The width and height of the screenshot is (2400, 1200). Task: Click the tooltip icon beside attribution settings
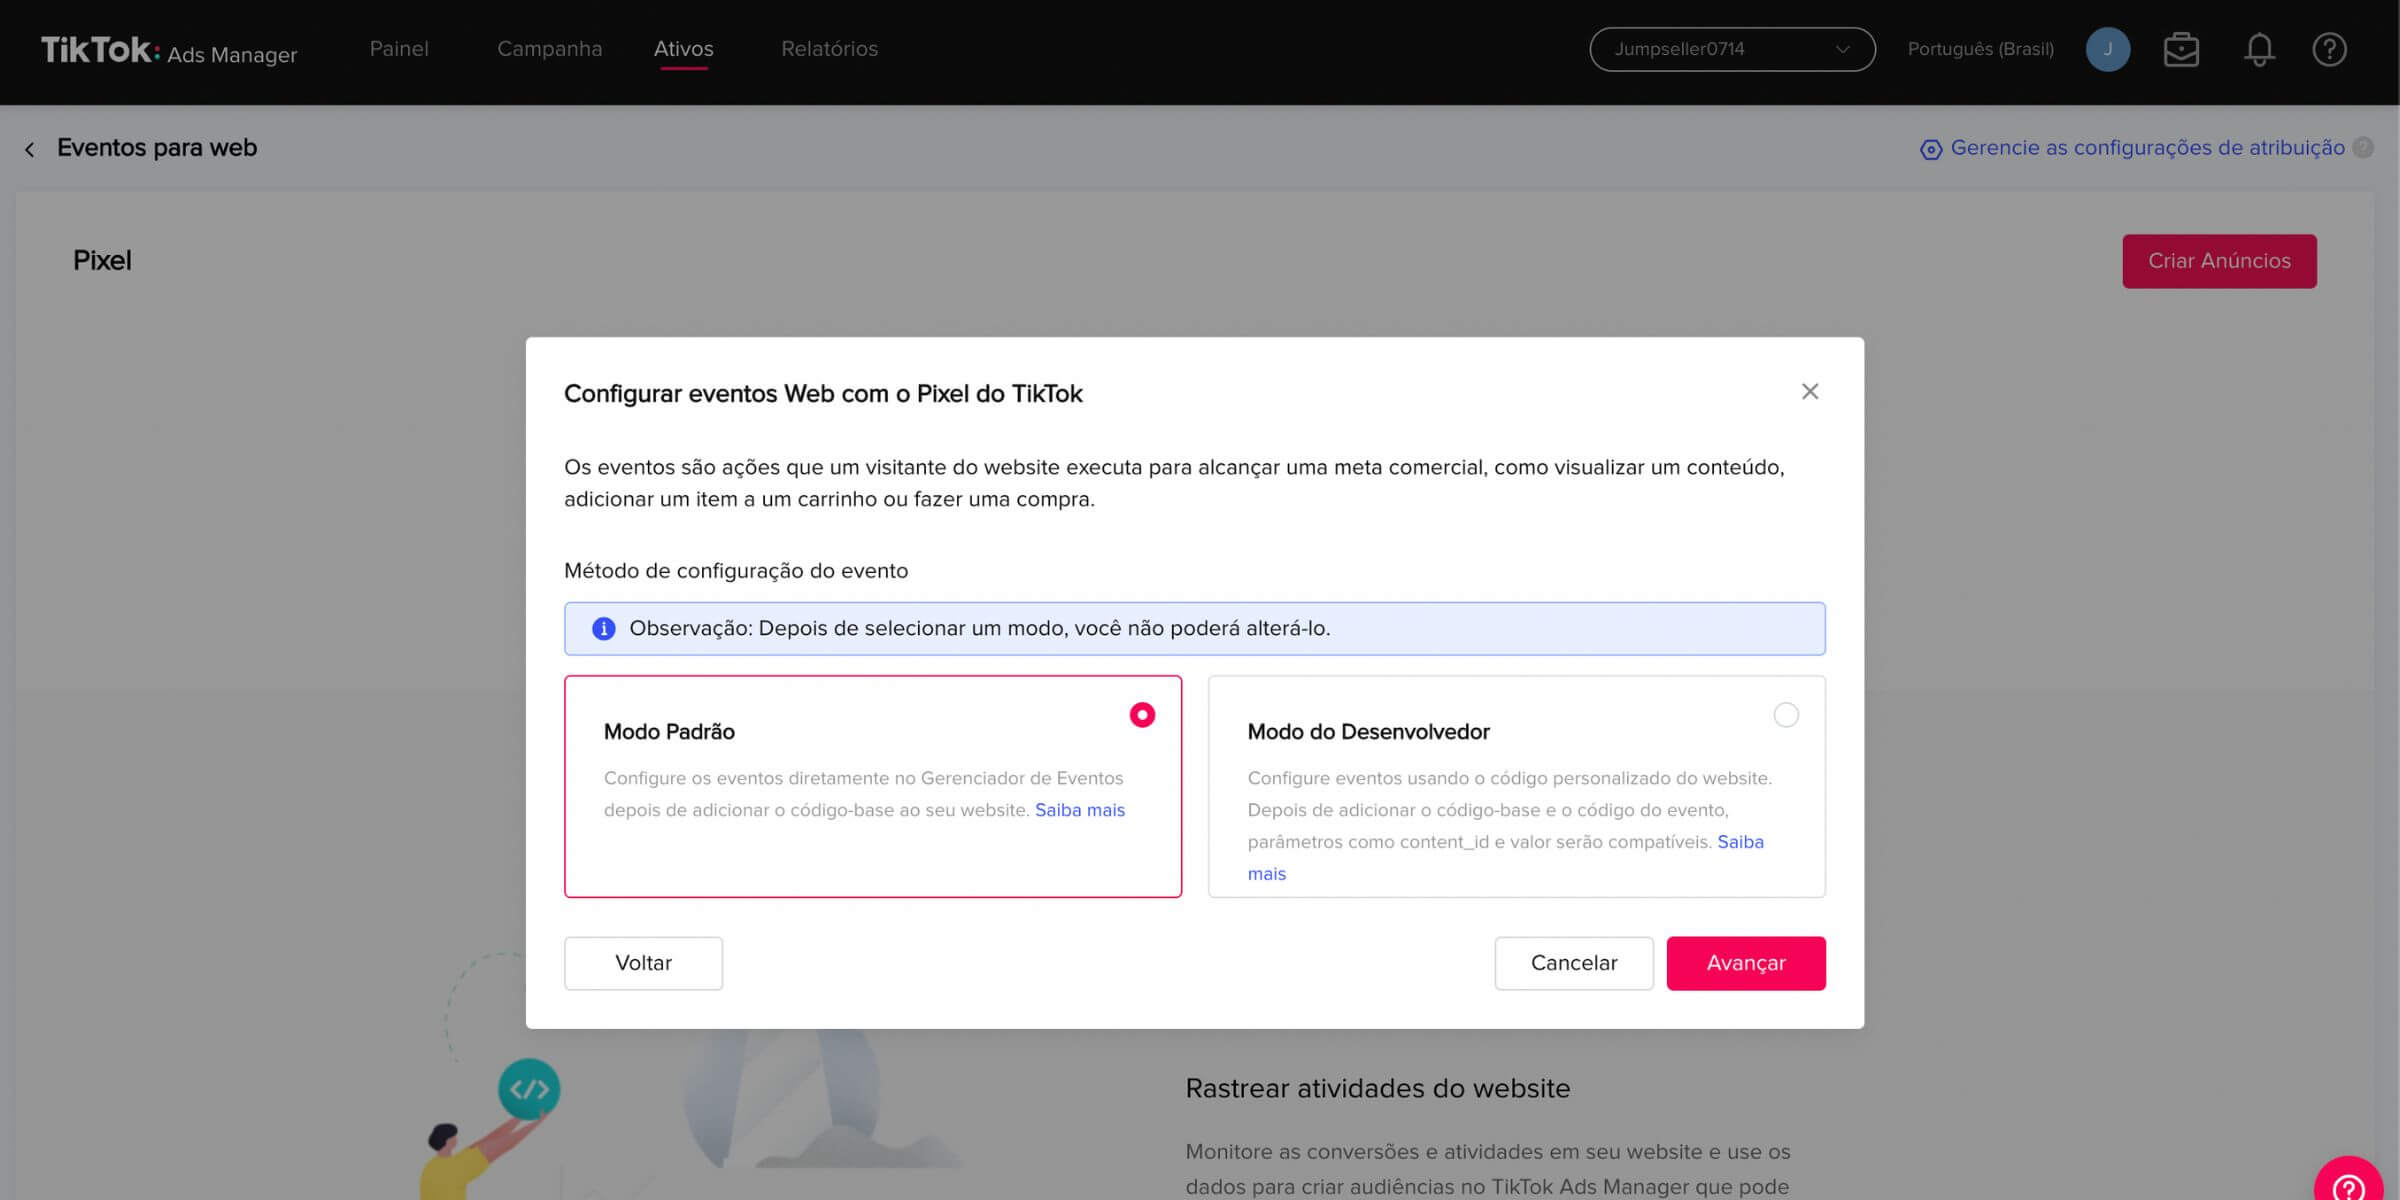pyautogui.click(x=2363, y=148)
